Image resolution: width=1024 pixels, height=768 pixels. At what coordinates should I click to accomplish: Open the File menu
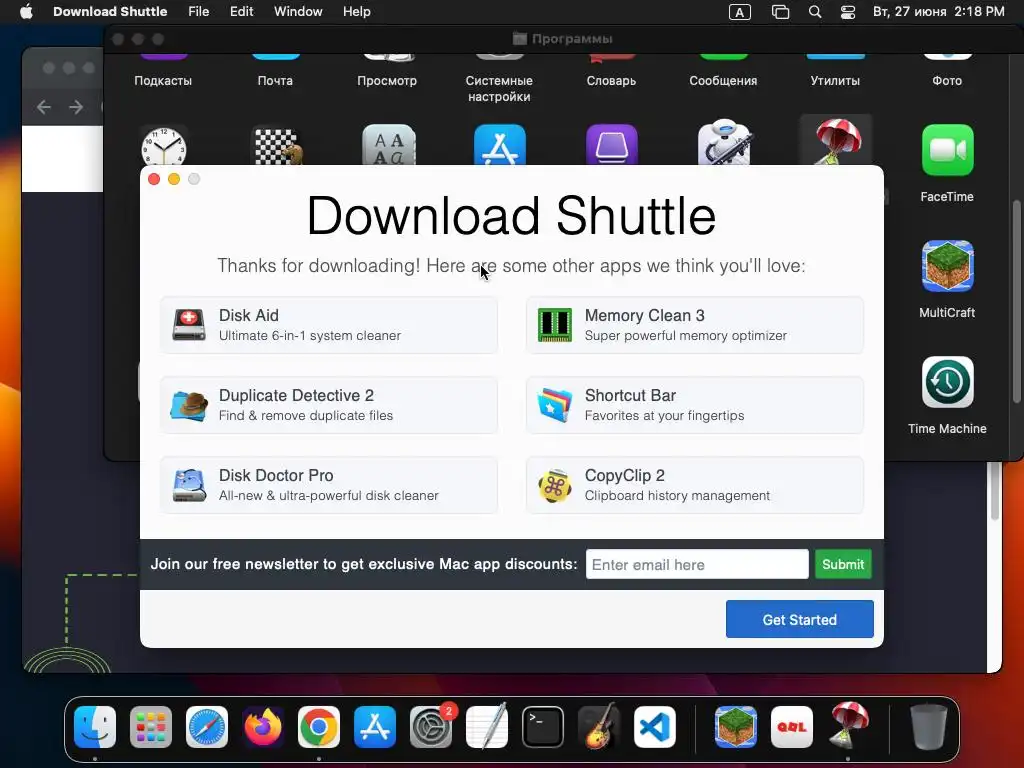tap(199, 12)
